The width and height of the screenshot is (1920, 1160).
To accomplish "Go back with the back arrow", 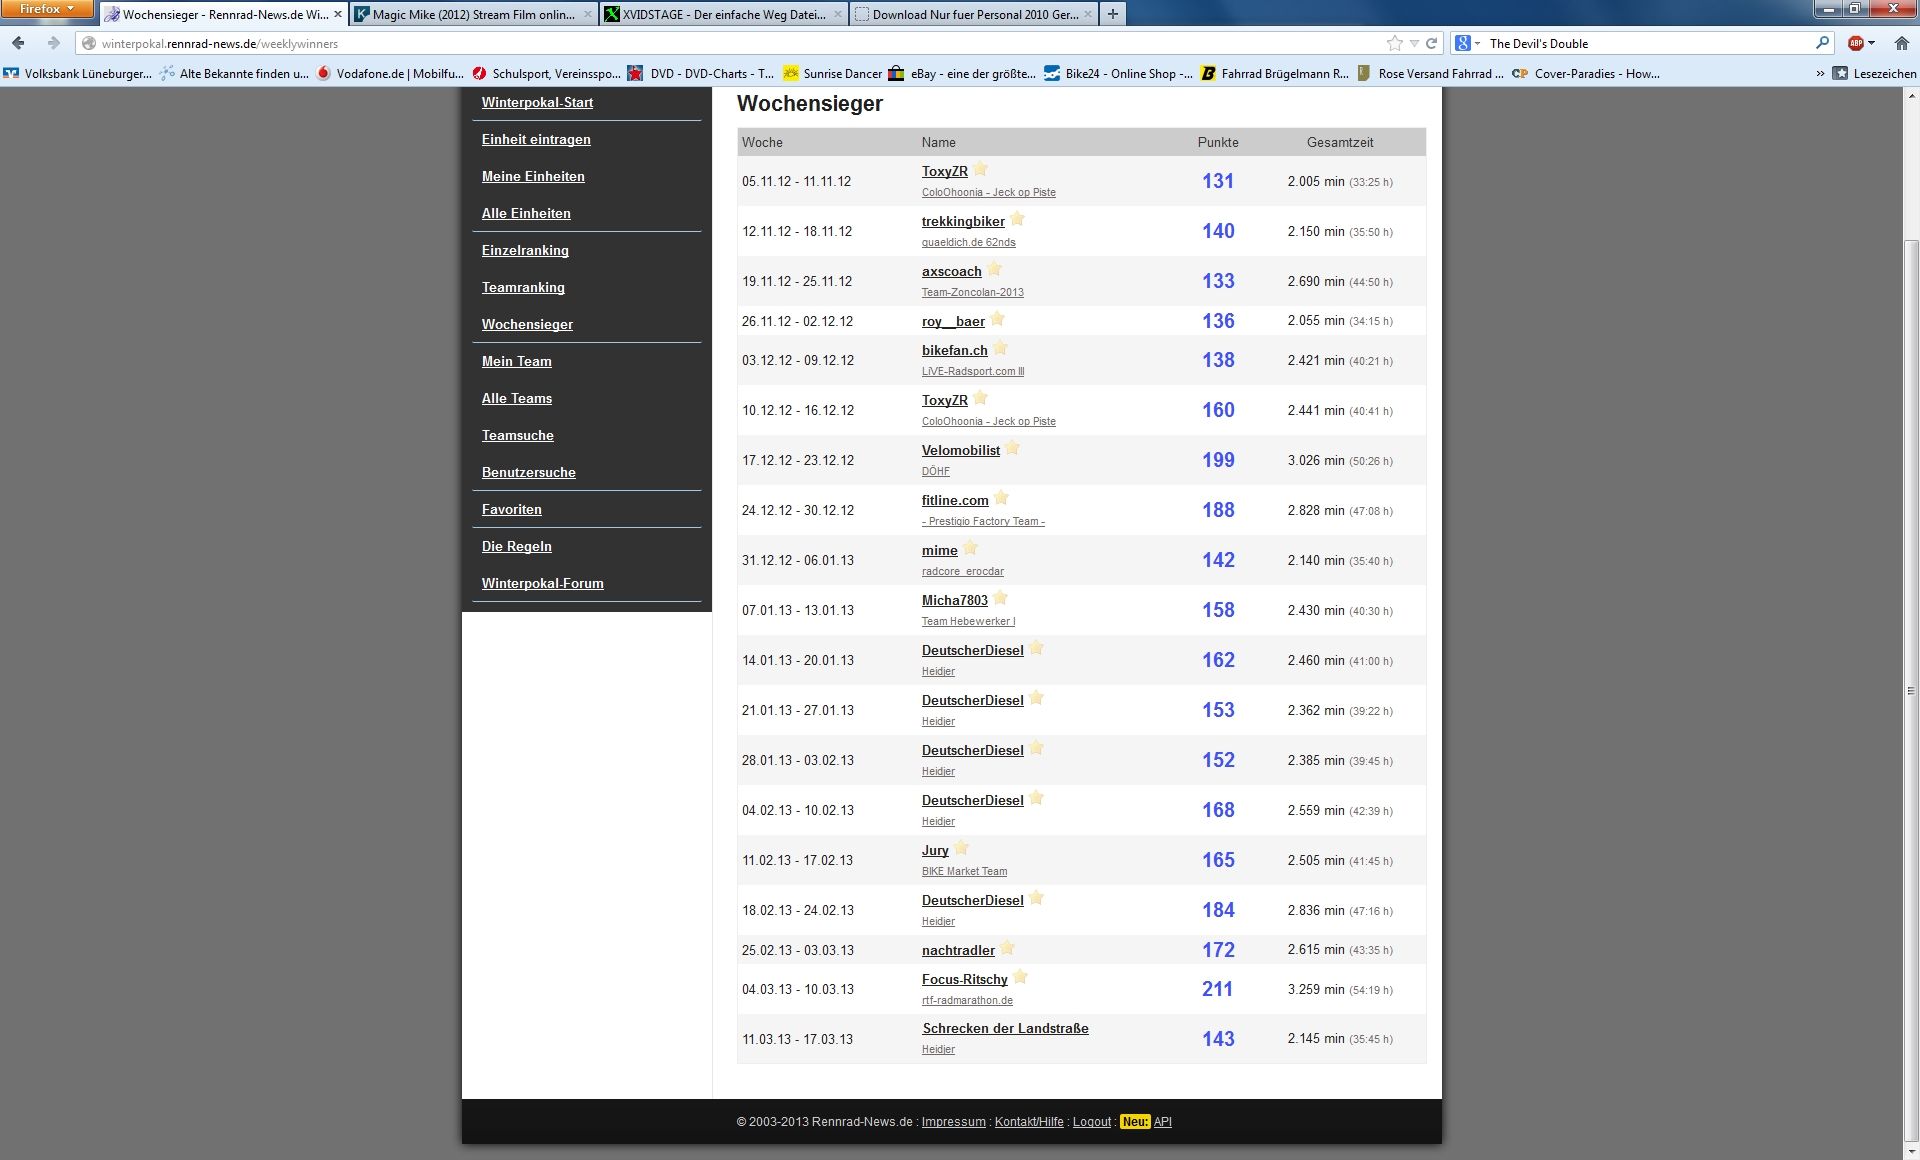I will click(18, 43).
